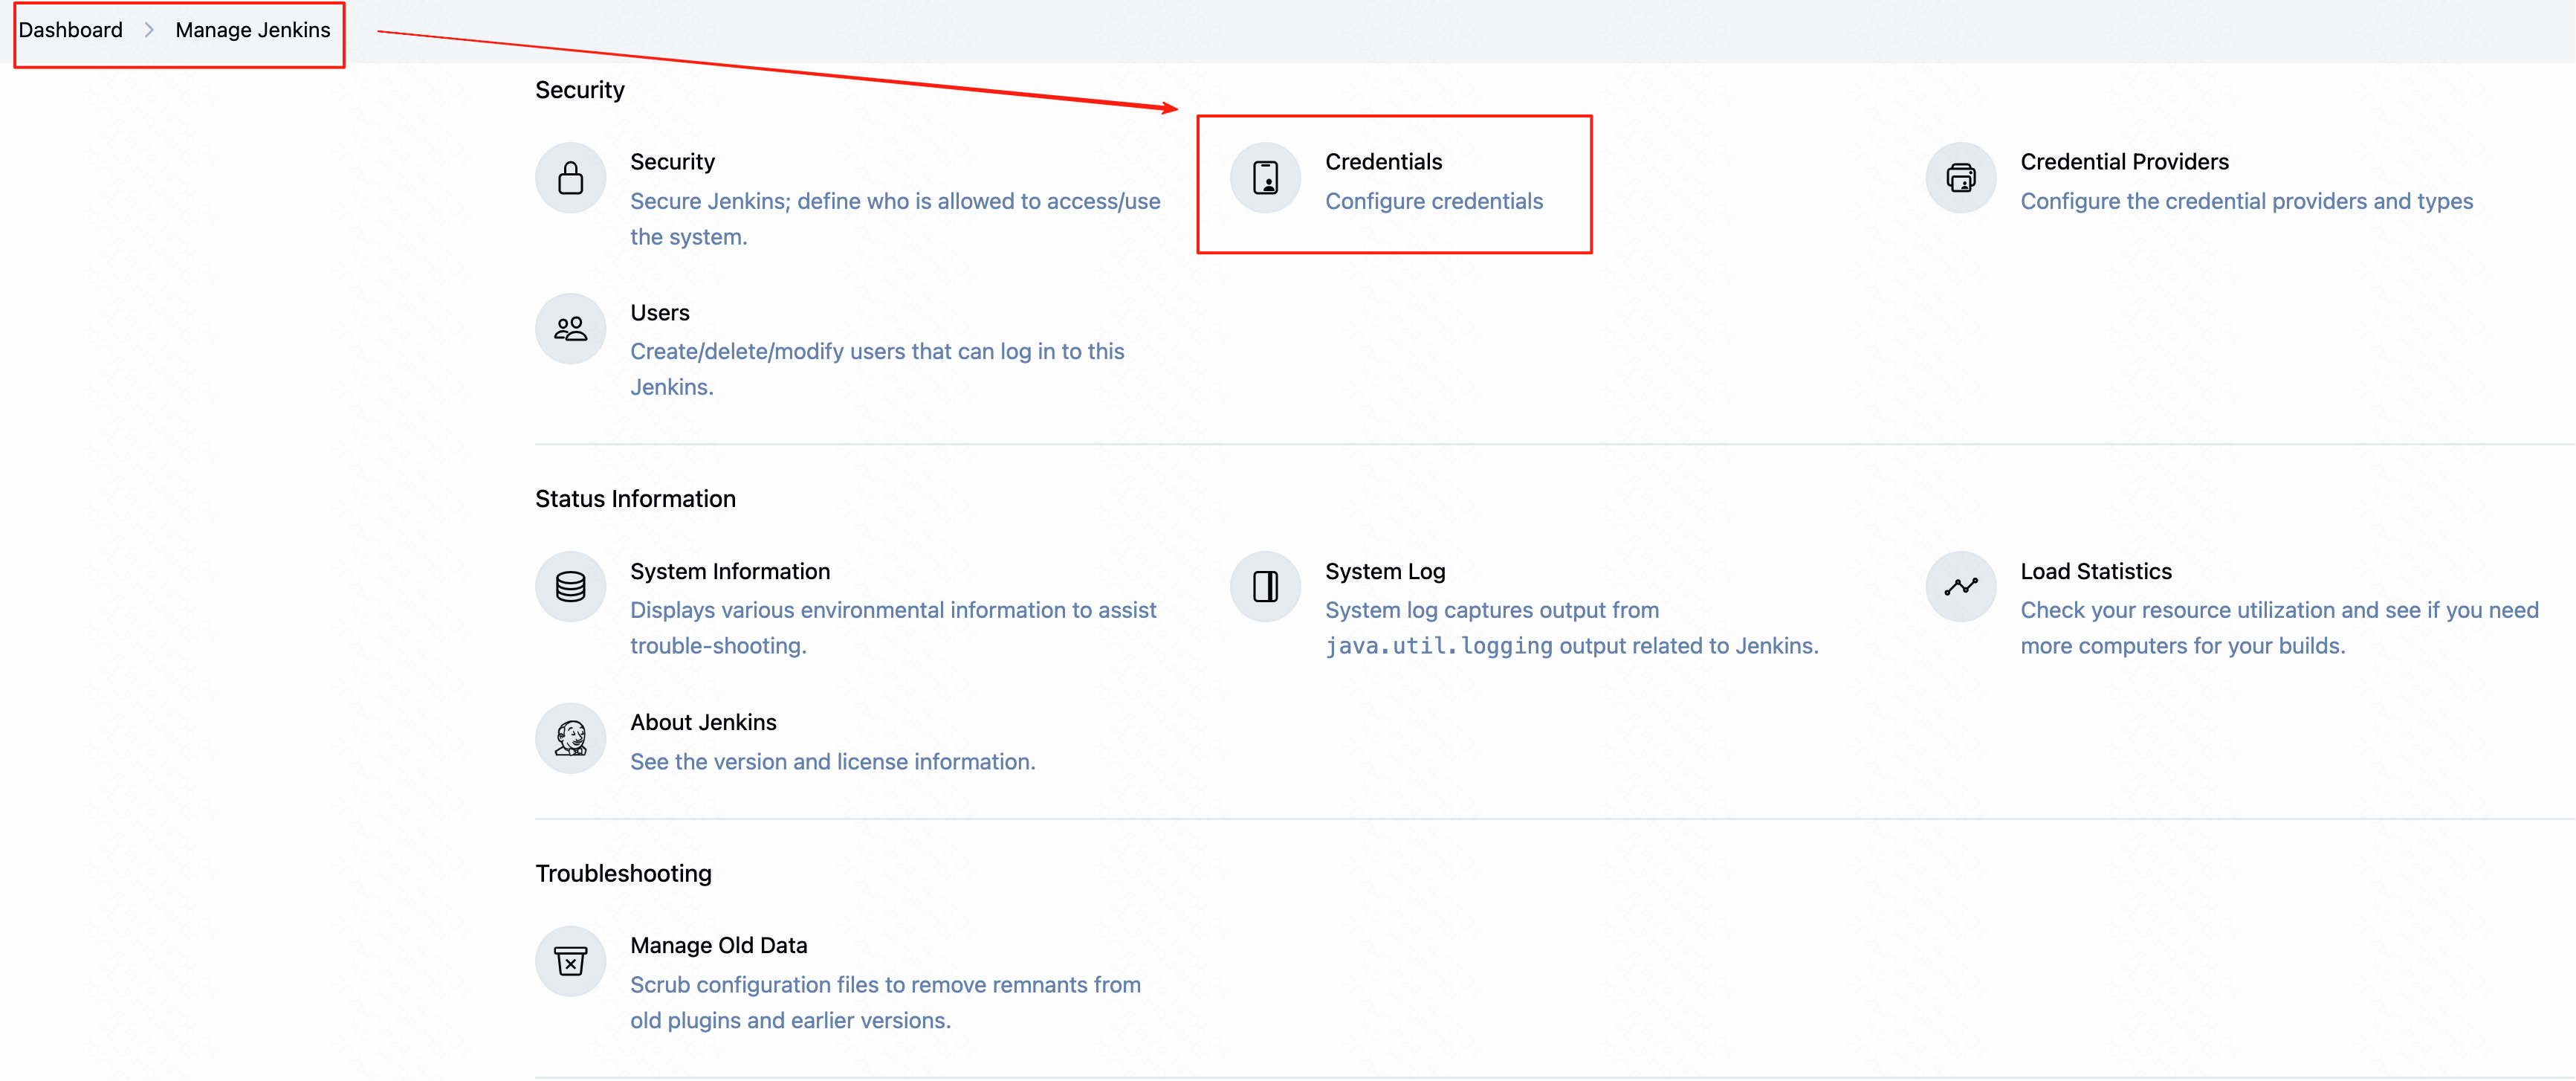The width and height of the screenshot is (2576, 1081).
Task: Click the System Log book icon
Action: [1265, 587]
